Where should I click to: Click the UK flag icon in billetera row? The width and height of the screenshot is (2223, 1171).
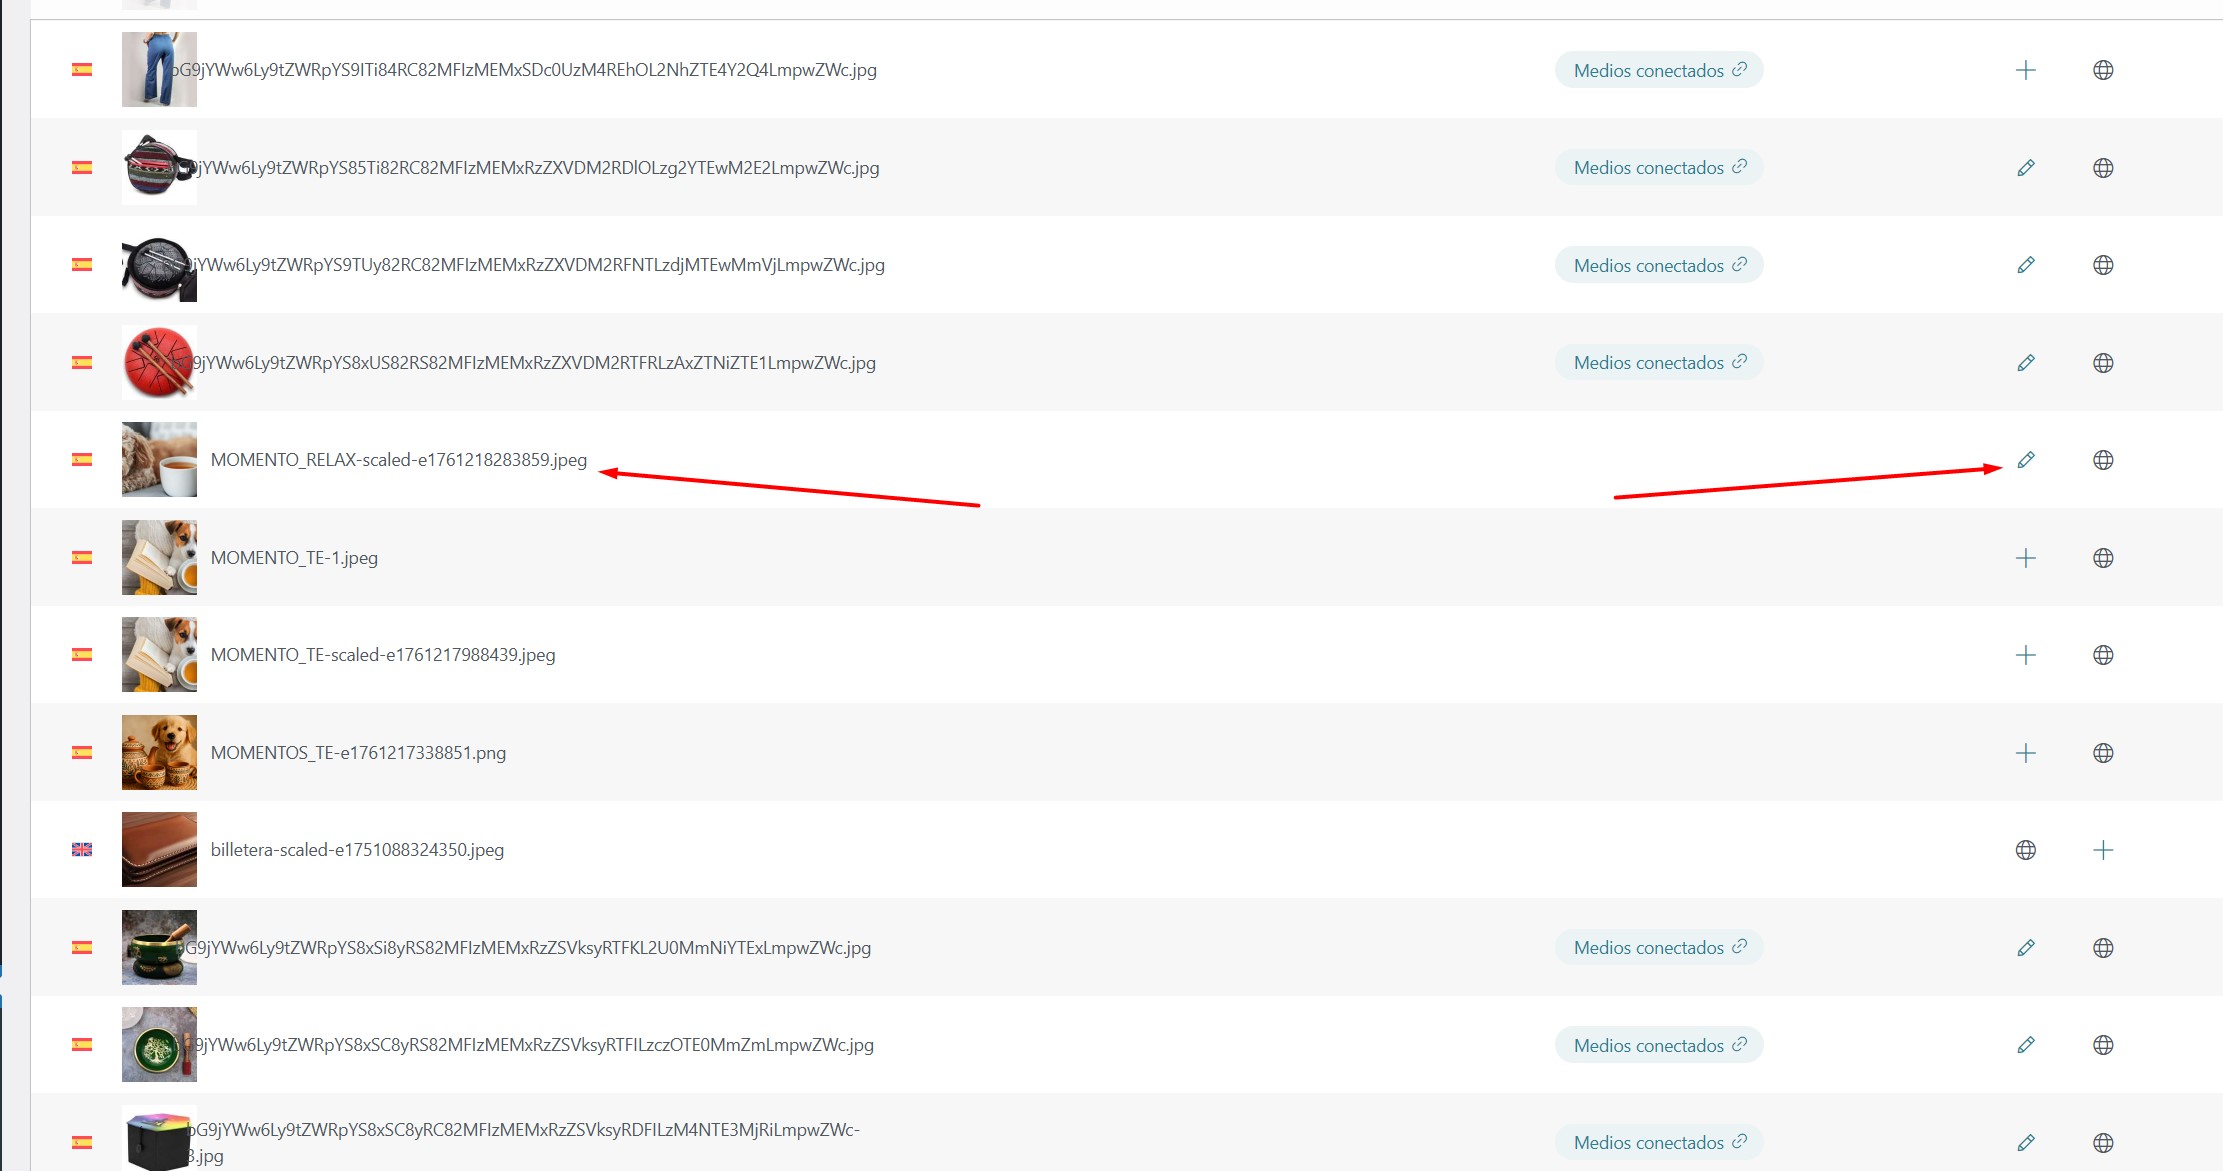click(x=82, y=850)
